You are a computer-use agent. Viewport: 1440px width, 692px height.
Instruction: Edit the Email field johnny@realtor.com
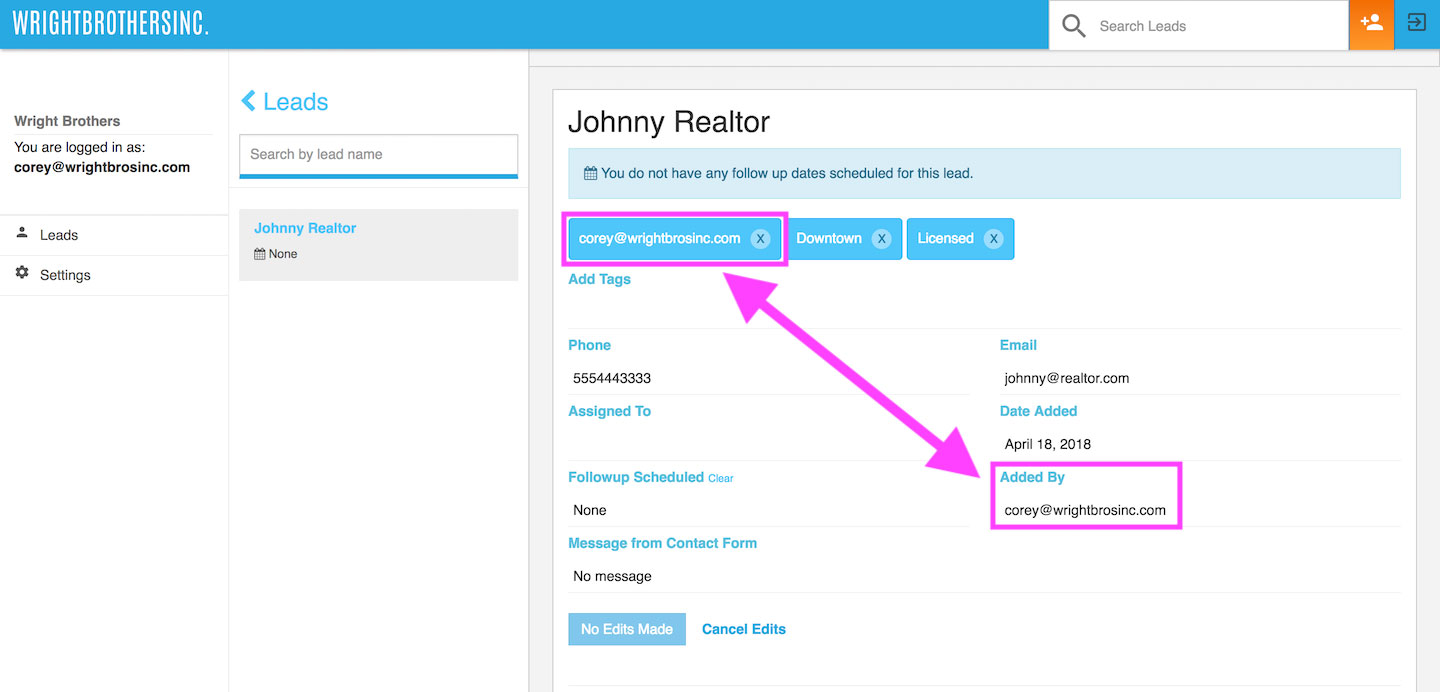[x=1200, y=378]
